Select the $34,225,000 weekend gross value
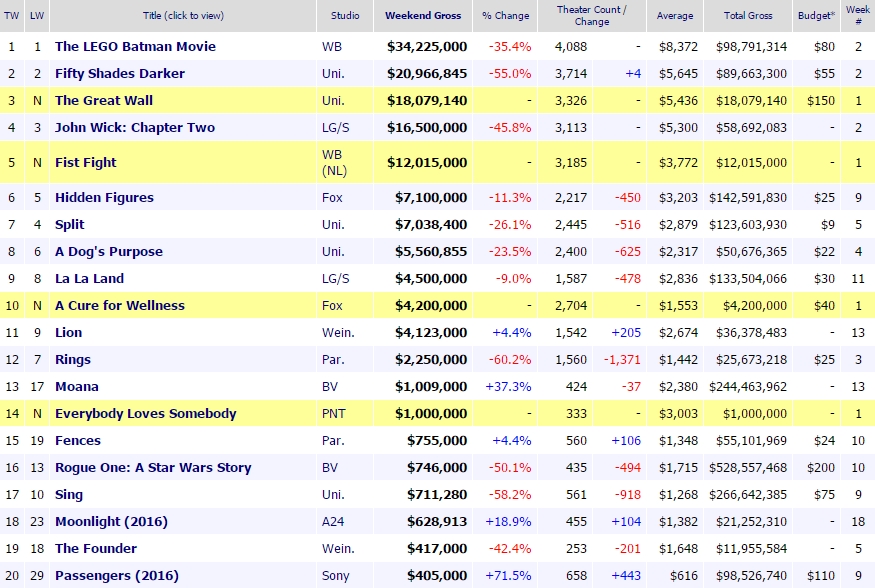Image resolution: width=875 pixels, height=588 pixels. (427, 46)
